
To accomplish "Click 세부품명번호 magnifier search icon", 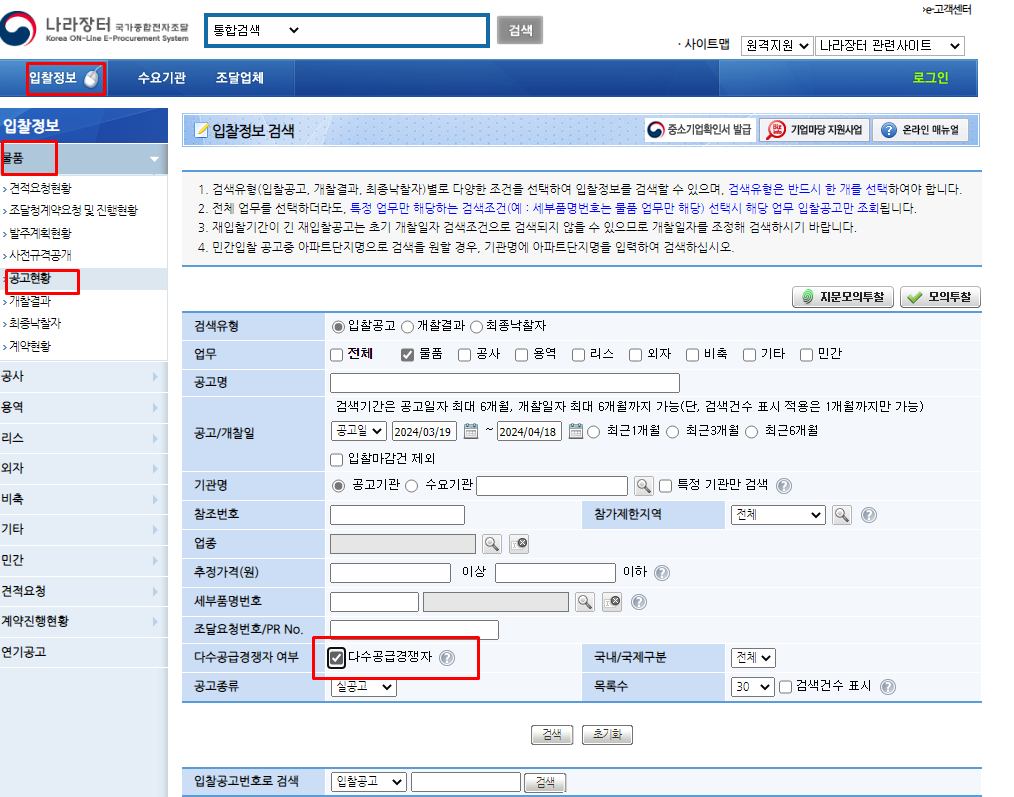I will 585,602.
